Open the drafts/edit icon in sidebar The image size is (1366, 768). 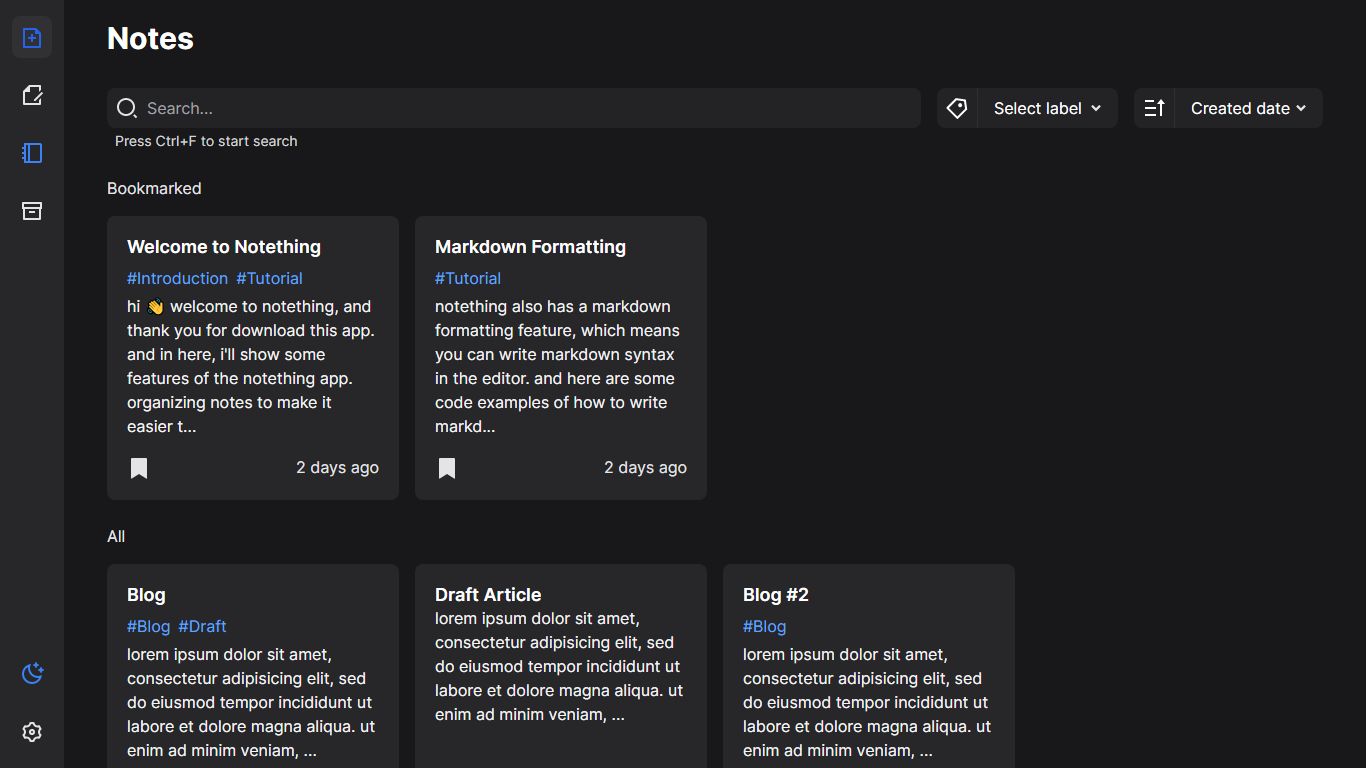click(x=32, y=95)
